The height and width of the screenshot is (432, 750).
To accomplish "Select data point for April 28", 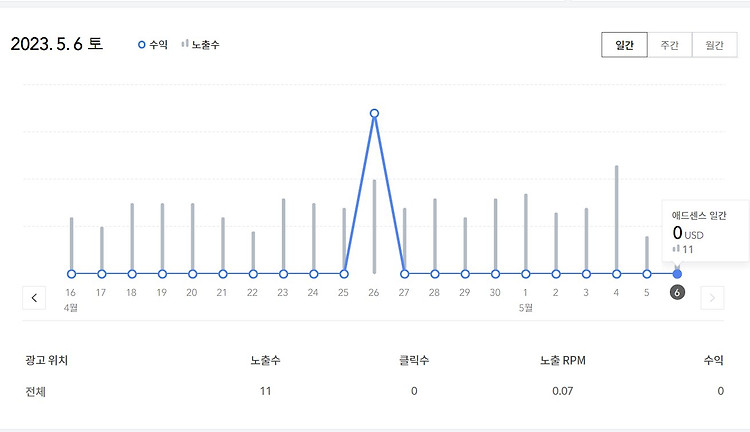I will (x=435, y=274).
